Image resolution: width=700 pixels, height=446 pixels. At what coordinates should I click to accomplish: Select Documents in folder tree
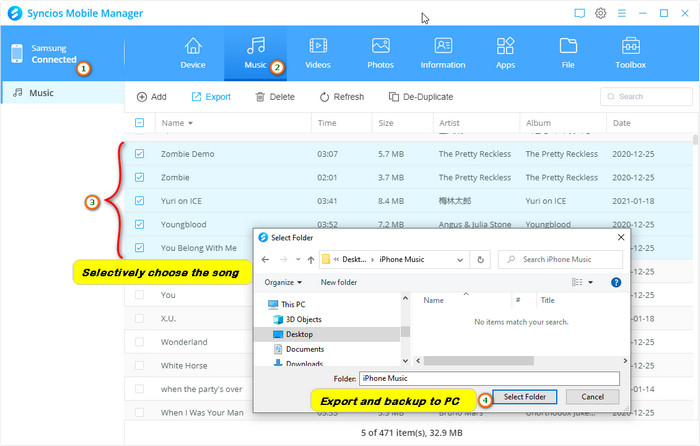coord(299,349)
